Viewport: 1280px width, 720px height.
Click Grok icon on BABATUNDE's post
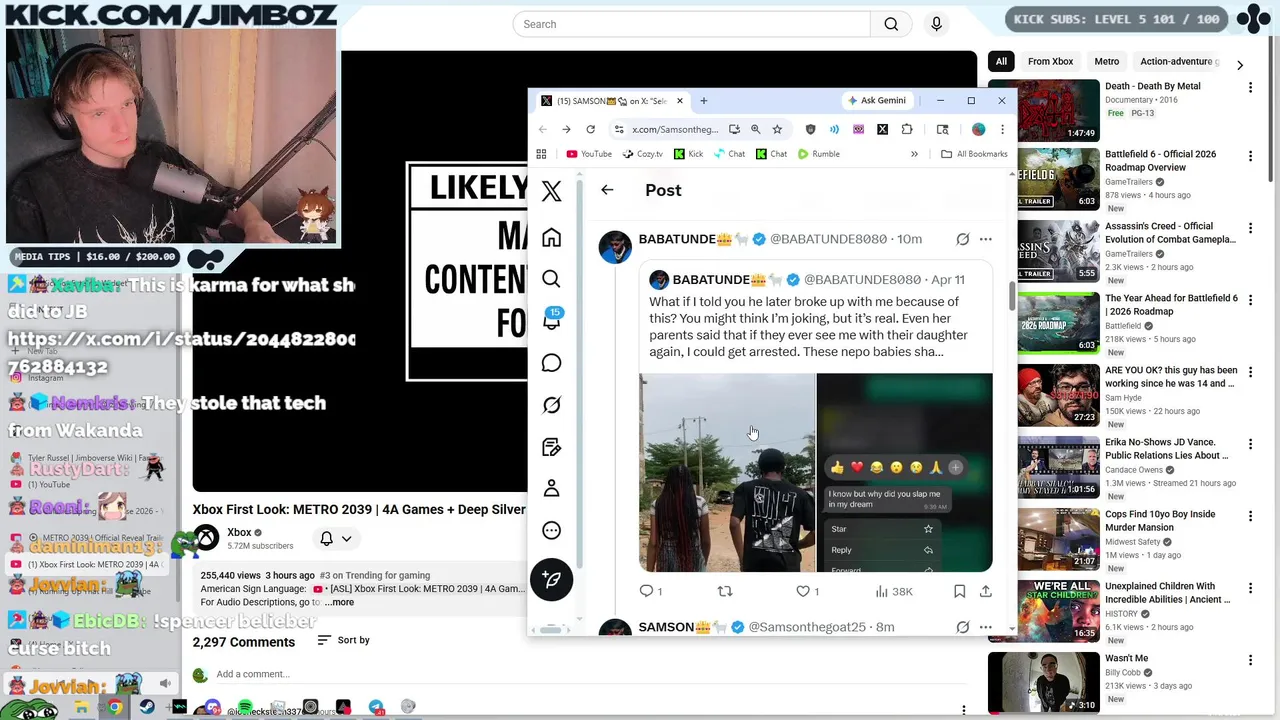point(962,239)
